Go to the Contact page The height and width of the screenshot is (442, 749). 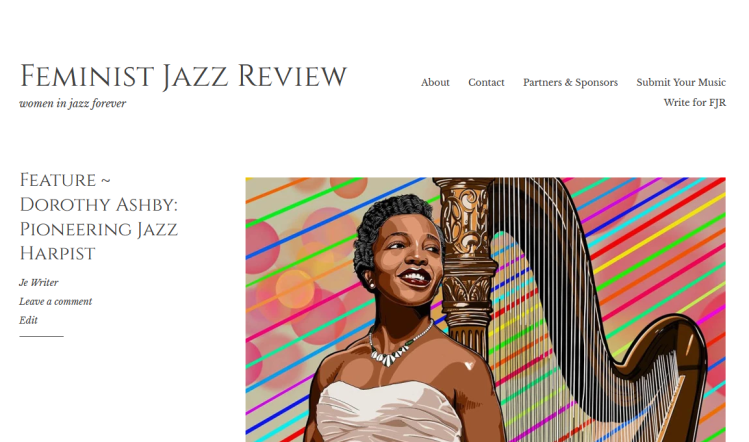coord(486,82)
